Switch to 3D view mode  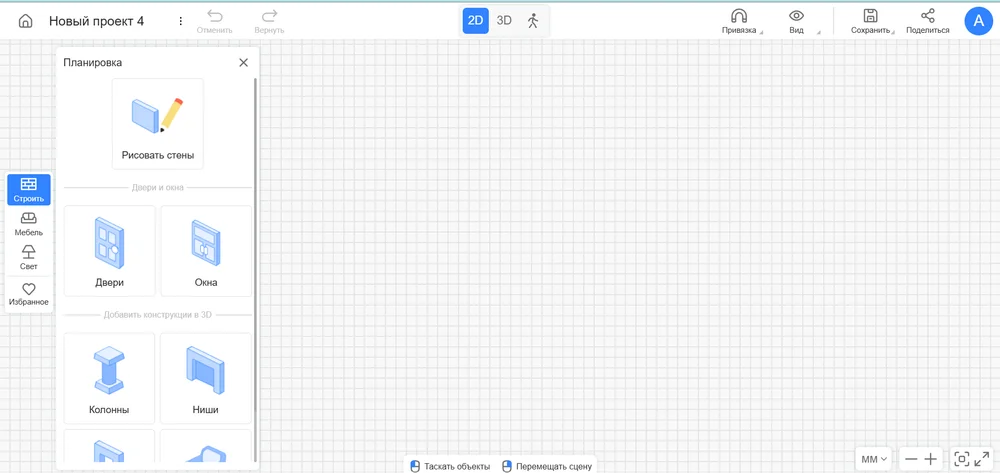click(x=504, y=20)
